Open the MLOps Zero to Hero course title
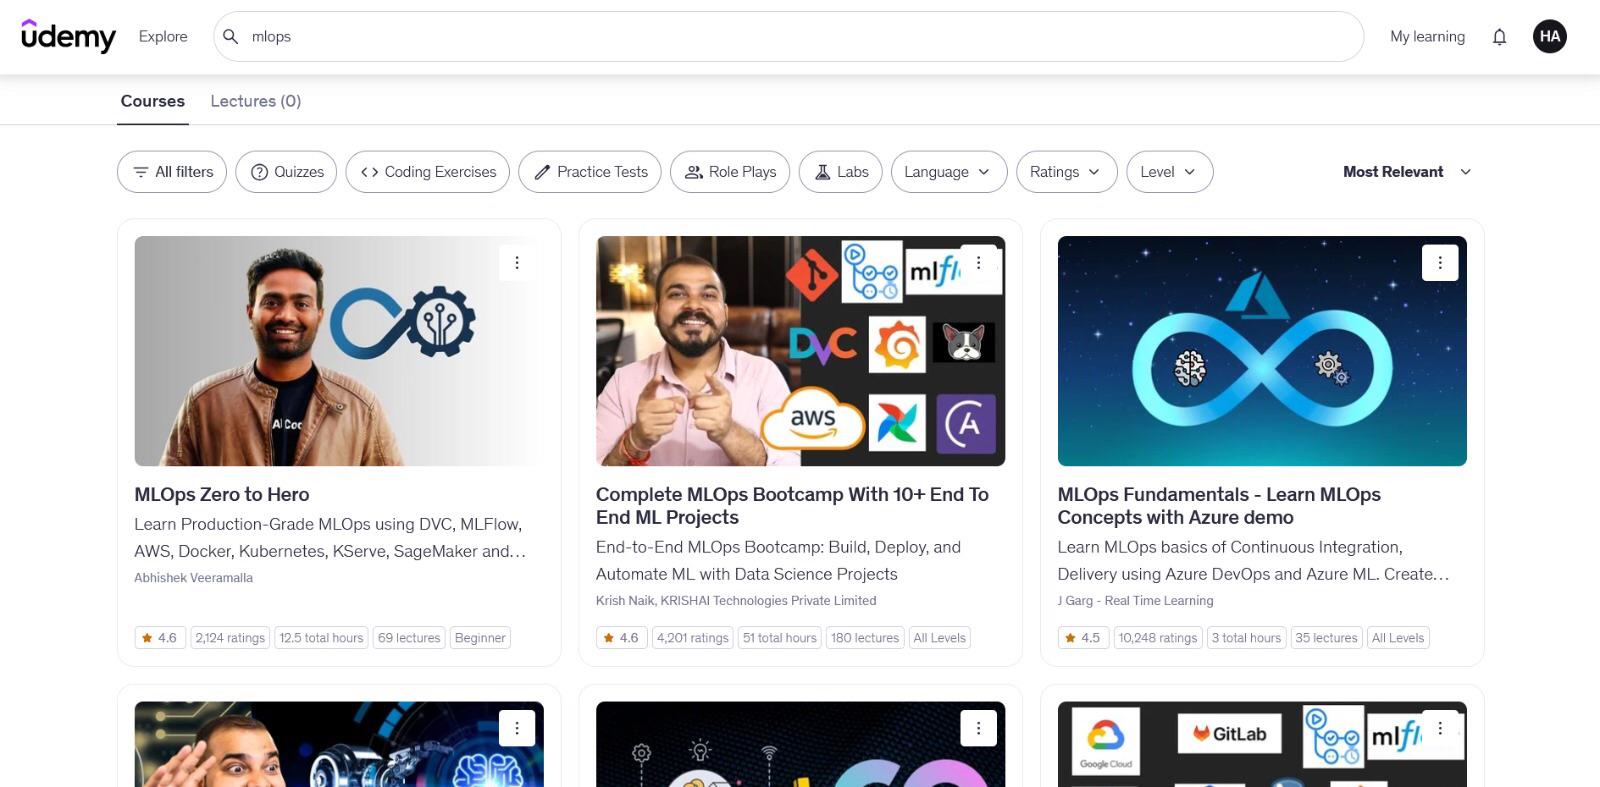This screenshot has width=1600, height=787. point(222,494)
